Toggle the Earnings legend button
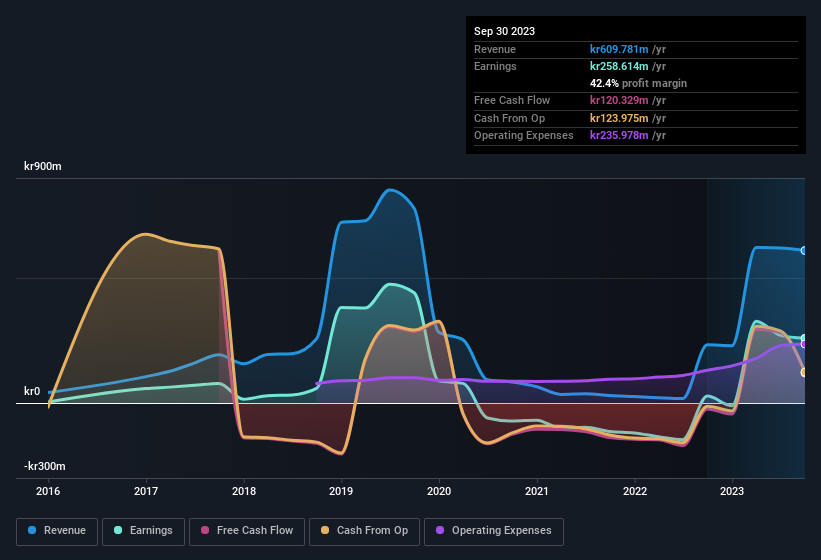 tap(143, 531)
